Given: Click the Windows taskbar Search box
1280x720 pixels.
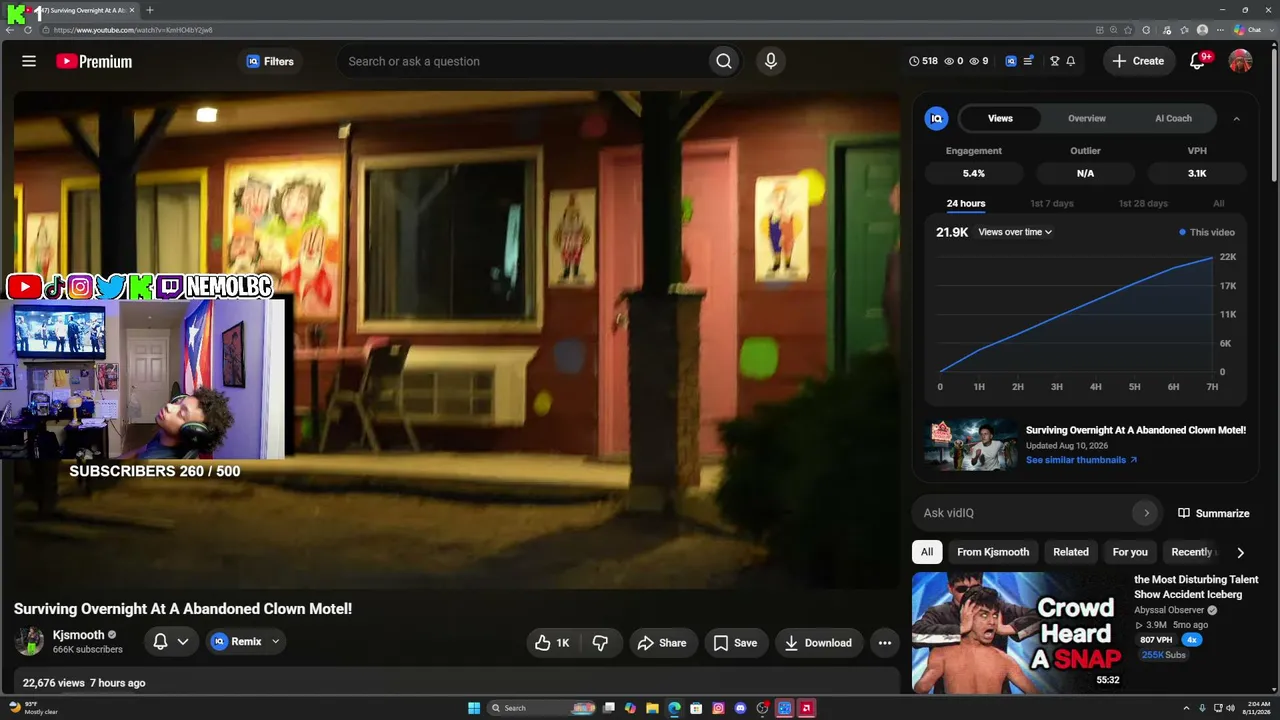Looking at the screenshot, I should point(541,708).
